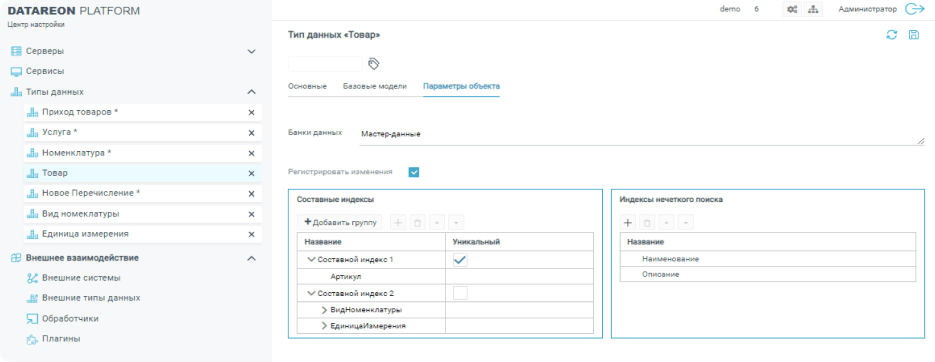
Task: Collapse the Составной индекс 1 row
Action: pos(311,260)
